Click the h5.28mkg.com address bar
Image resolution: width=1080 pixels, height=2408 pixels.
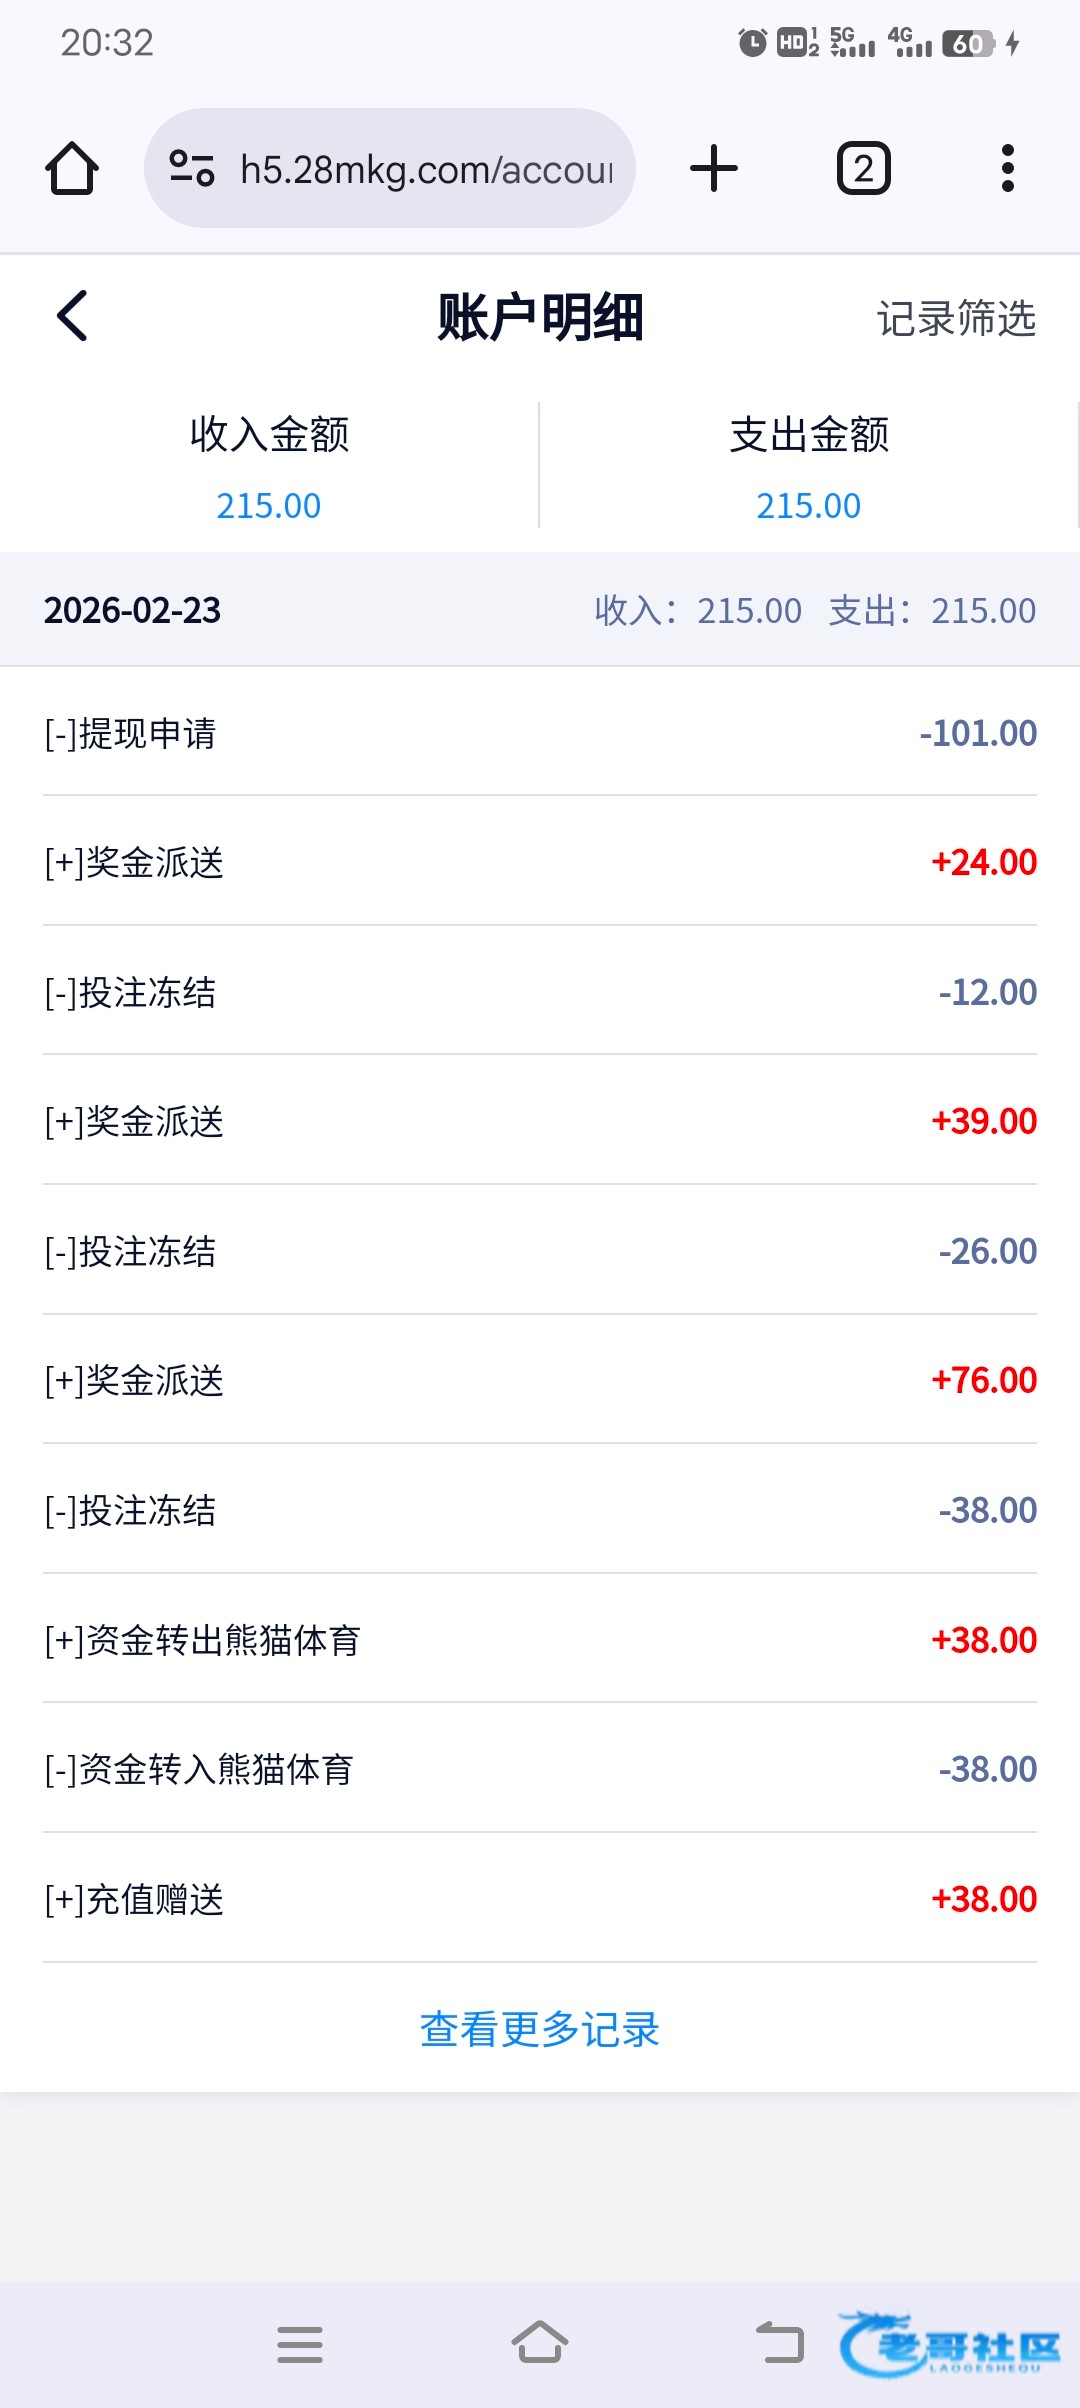click(x=426, y=170)
